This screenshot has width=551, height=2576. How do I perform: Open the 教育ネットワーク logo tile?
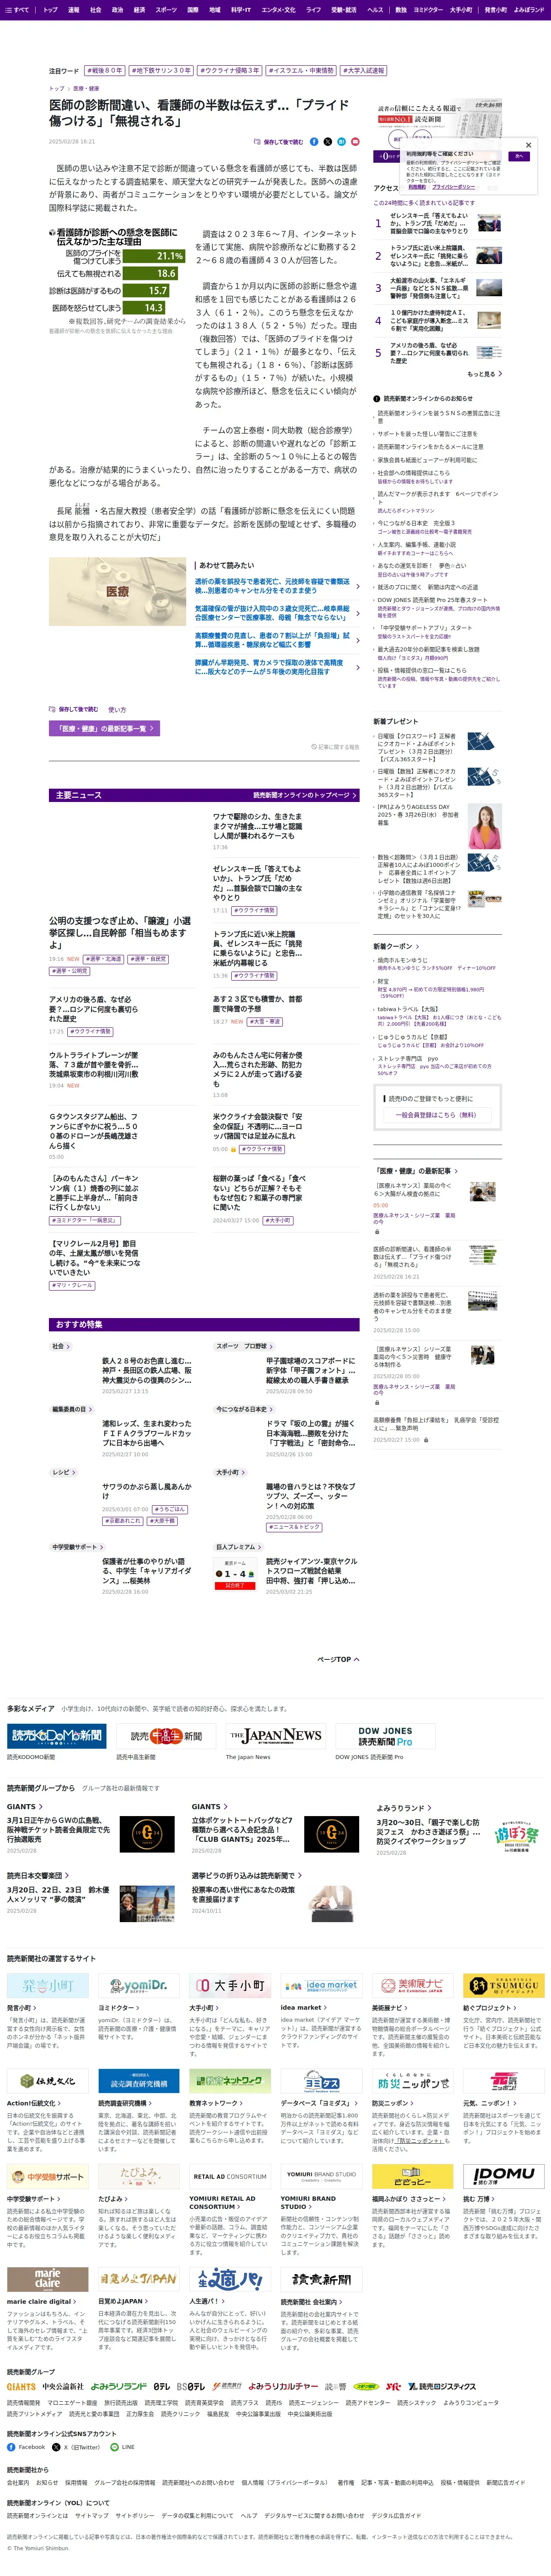coord(230,2081)
